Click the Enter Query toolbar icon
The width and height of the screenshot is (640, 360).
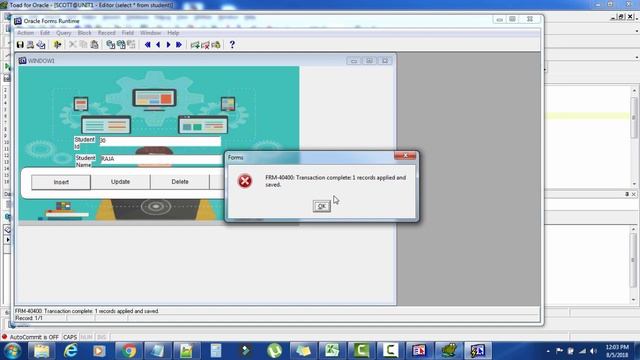point(110,44)
